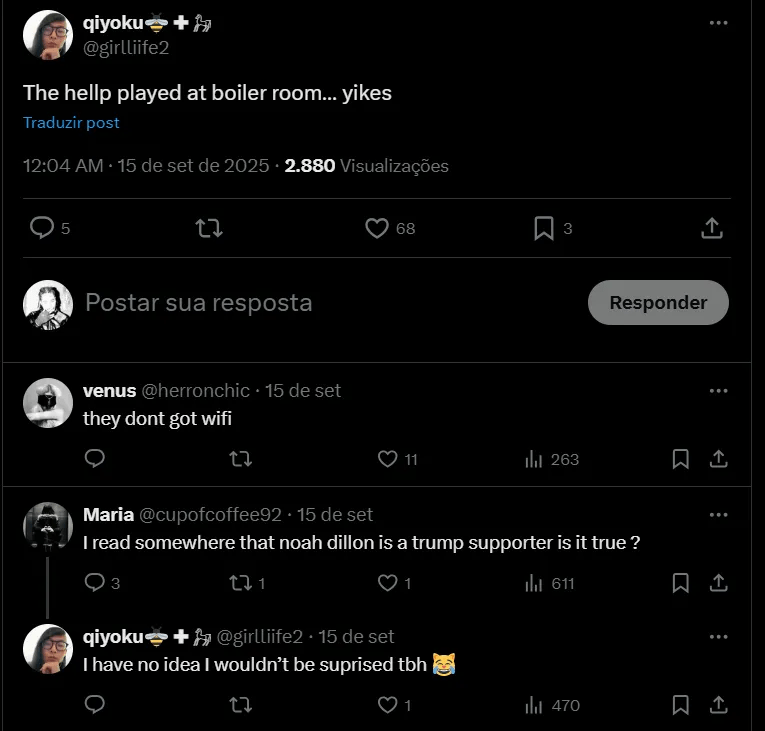The width and height of the screenshot is (765, 731).
Task: View analytics for venus's reply
Action: point(534,459)
